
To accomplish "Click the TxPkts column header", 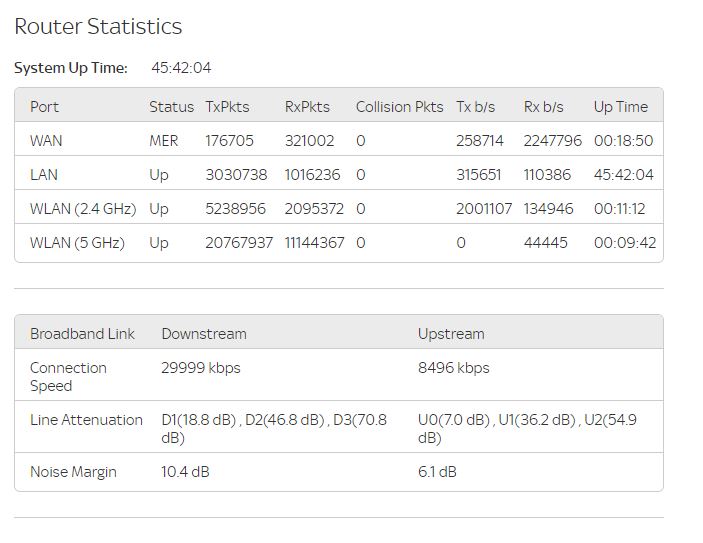I will 227,107.
